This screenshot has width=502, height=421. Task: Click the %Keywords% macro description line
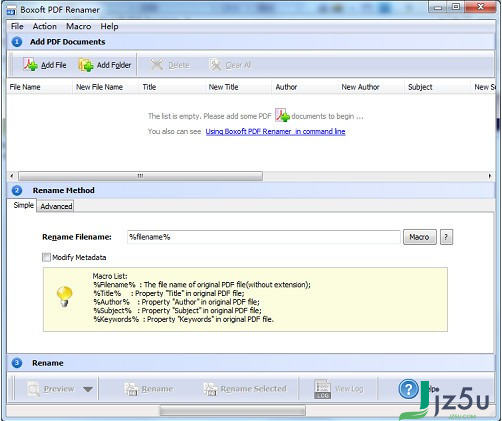click(183, 319)
